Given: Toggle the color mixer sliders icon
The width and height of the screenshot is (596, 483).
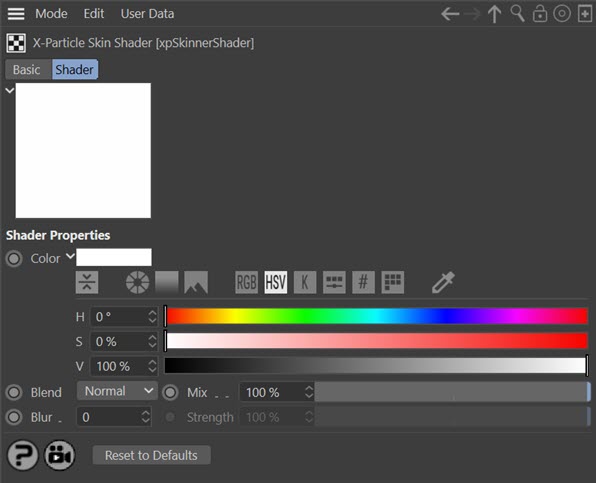Looking at the screenshot, I should tap(334, 282).
